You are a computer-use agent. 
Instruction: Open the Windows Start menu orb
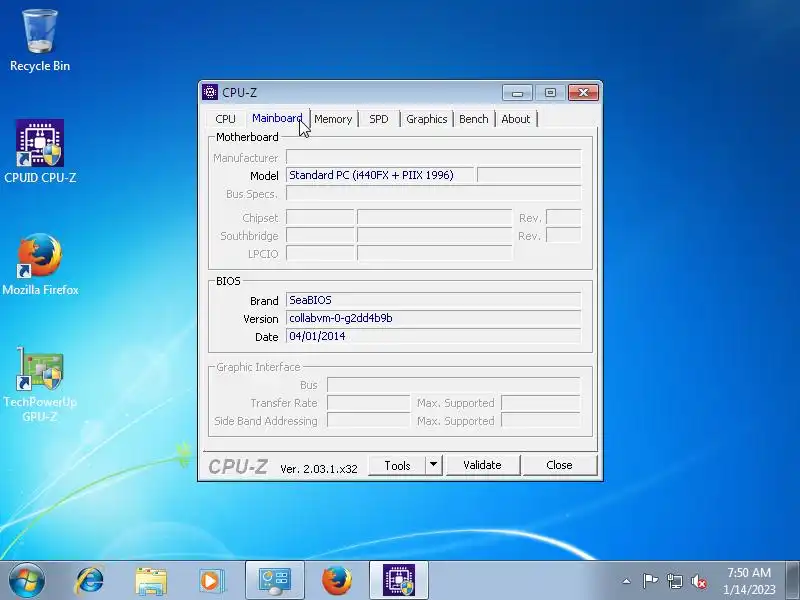(x=27, y=580)
